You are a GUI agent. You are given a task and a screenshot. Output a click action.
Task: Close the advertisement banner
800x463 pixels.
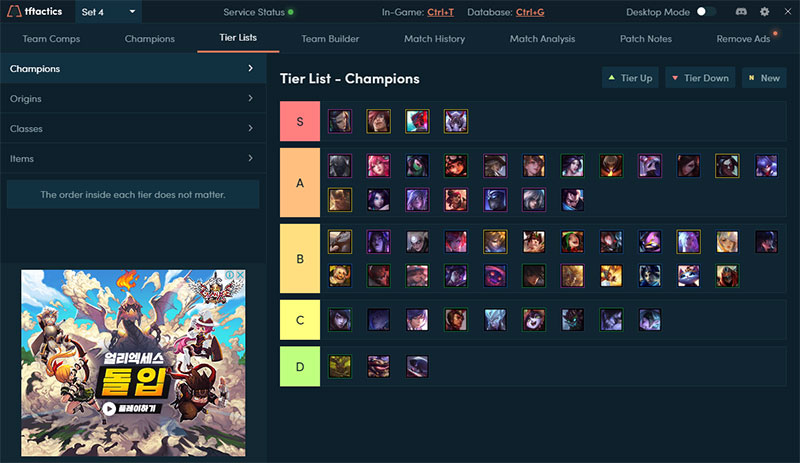[240, 275]
